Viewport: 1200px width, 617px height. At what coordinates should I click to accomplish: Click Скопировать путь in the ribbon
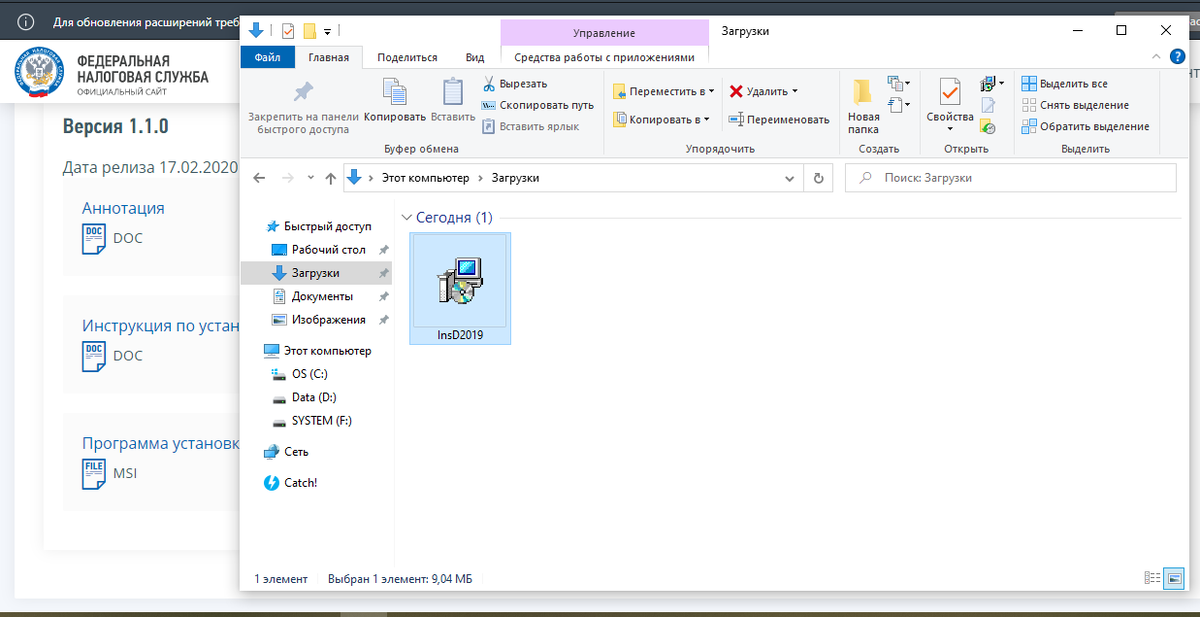(538, 105)
